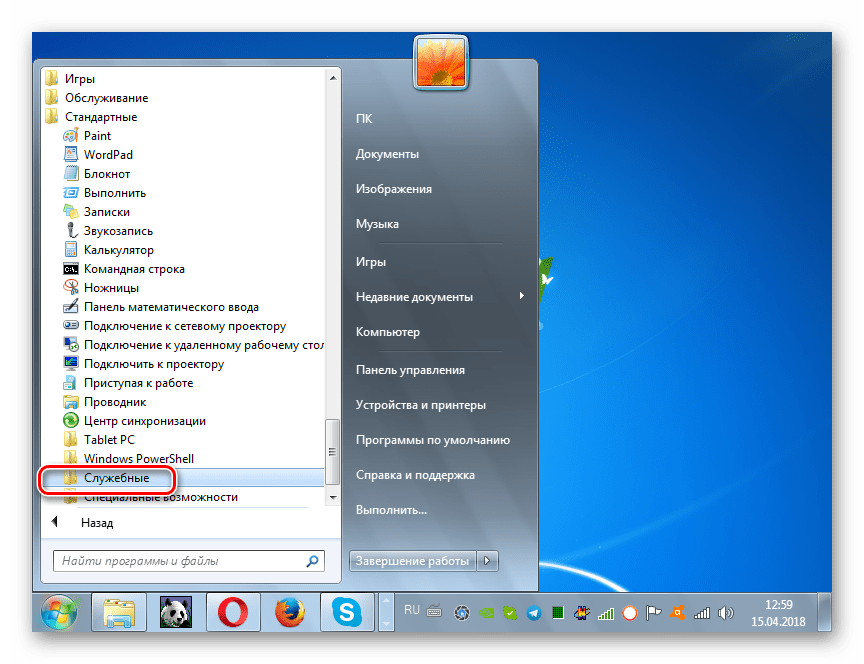Select Панель управления

coord(411,369)
